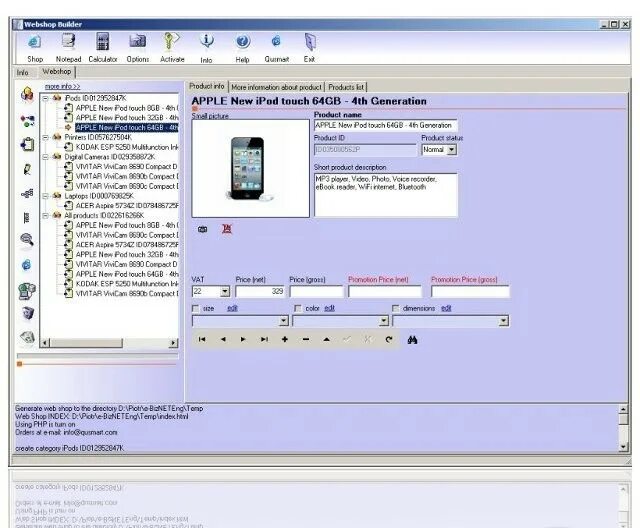Click the edit link next to color
Viewport: 640px width, 528px height.
(329, 308)
